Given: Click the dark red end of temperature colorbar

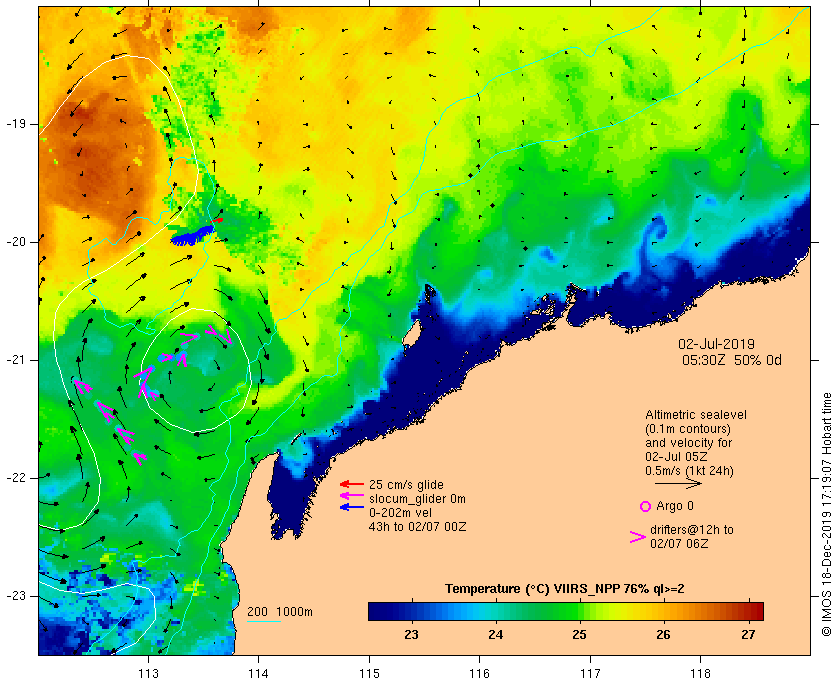Looking at the screenshot, I should point(756,611).
